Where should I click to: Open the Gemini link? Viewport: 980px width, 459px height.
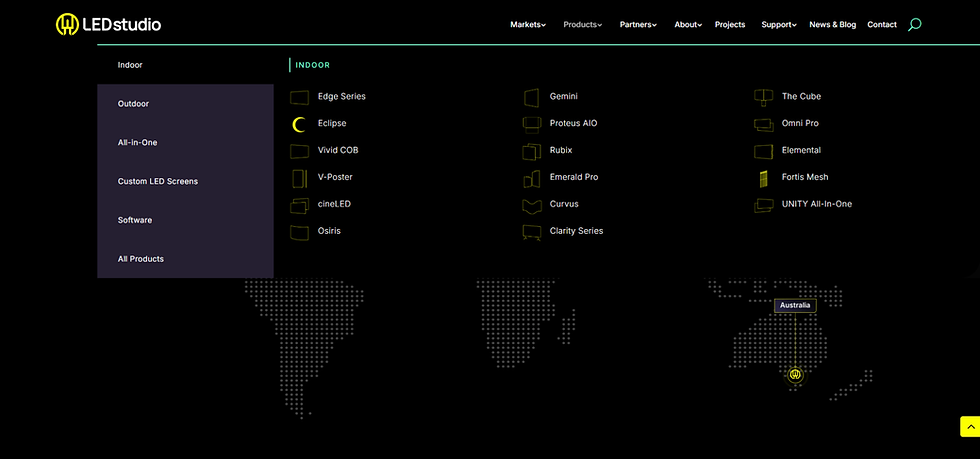click(564, 96)
